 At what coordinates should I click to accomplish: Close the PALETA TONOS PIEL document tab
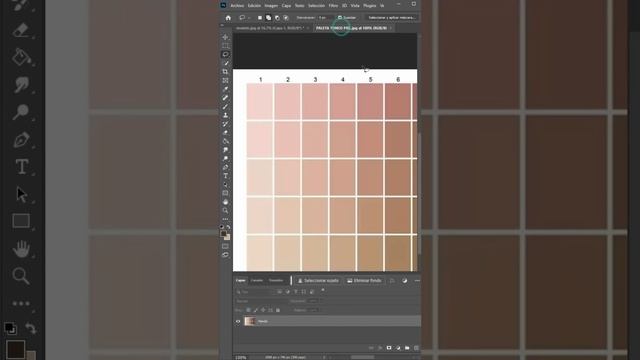[x=391, y=28]
